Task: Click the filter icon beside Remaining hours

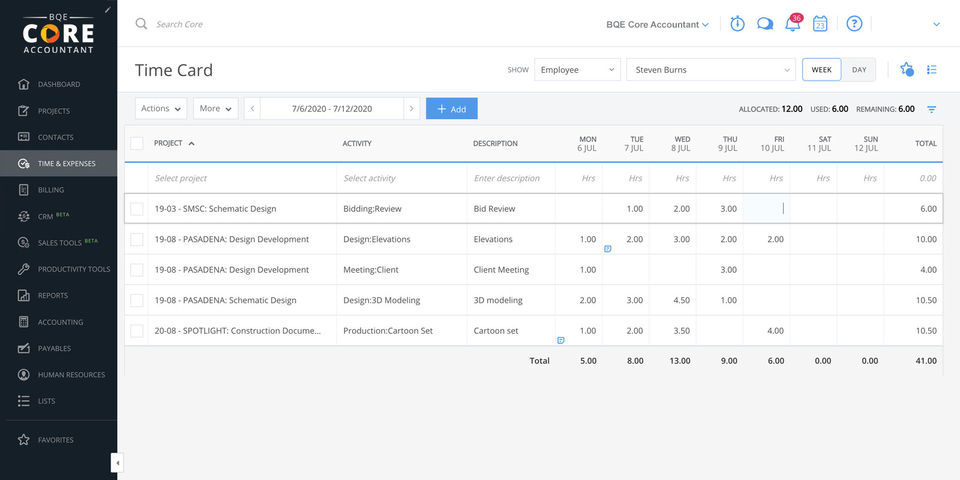Action: (932, 109)
